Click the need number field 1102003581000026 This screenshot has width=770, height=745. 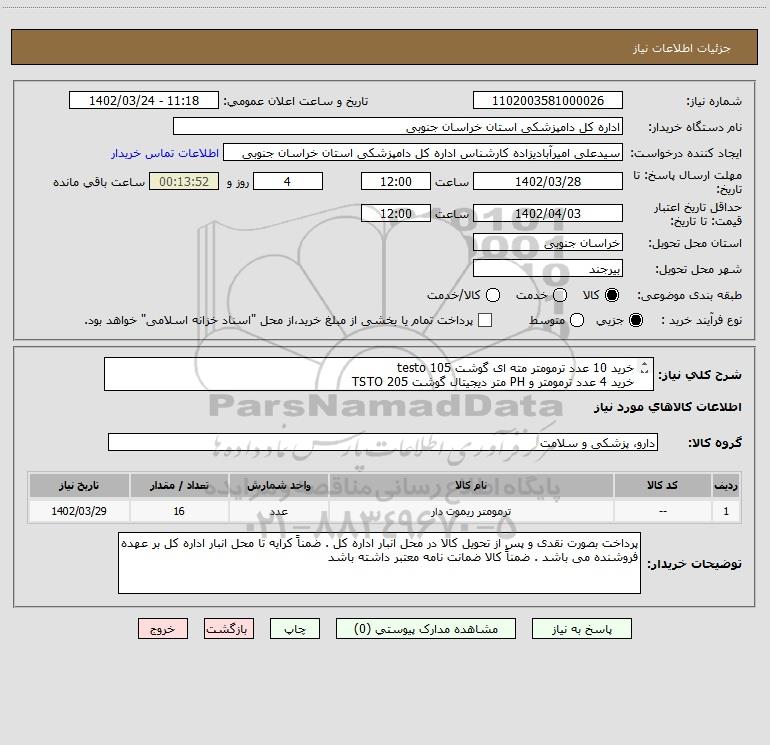tap(548, 101)
